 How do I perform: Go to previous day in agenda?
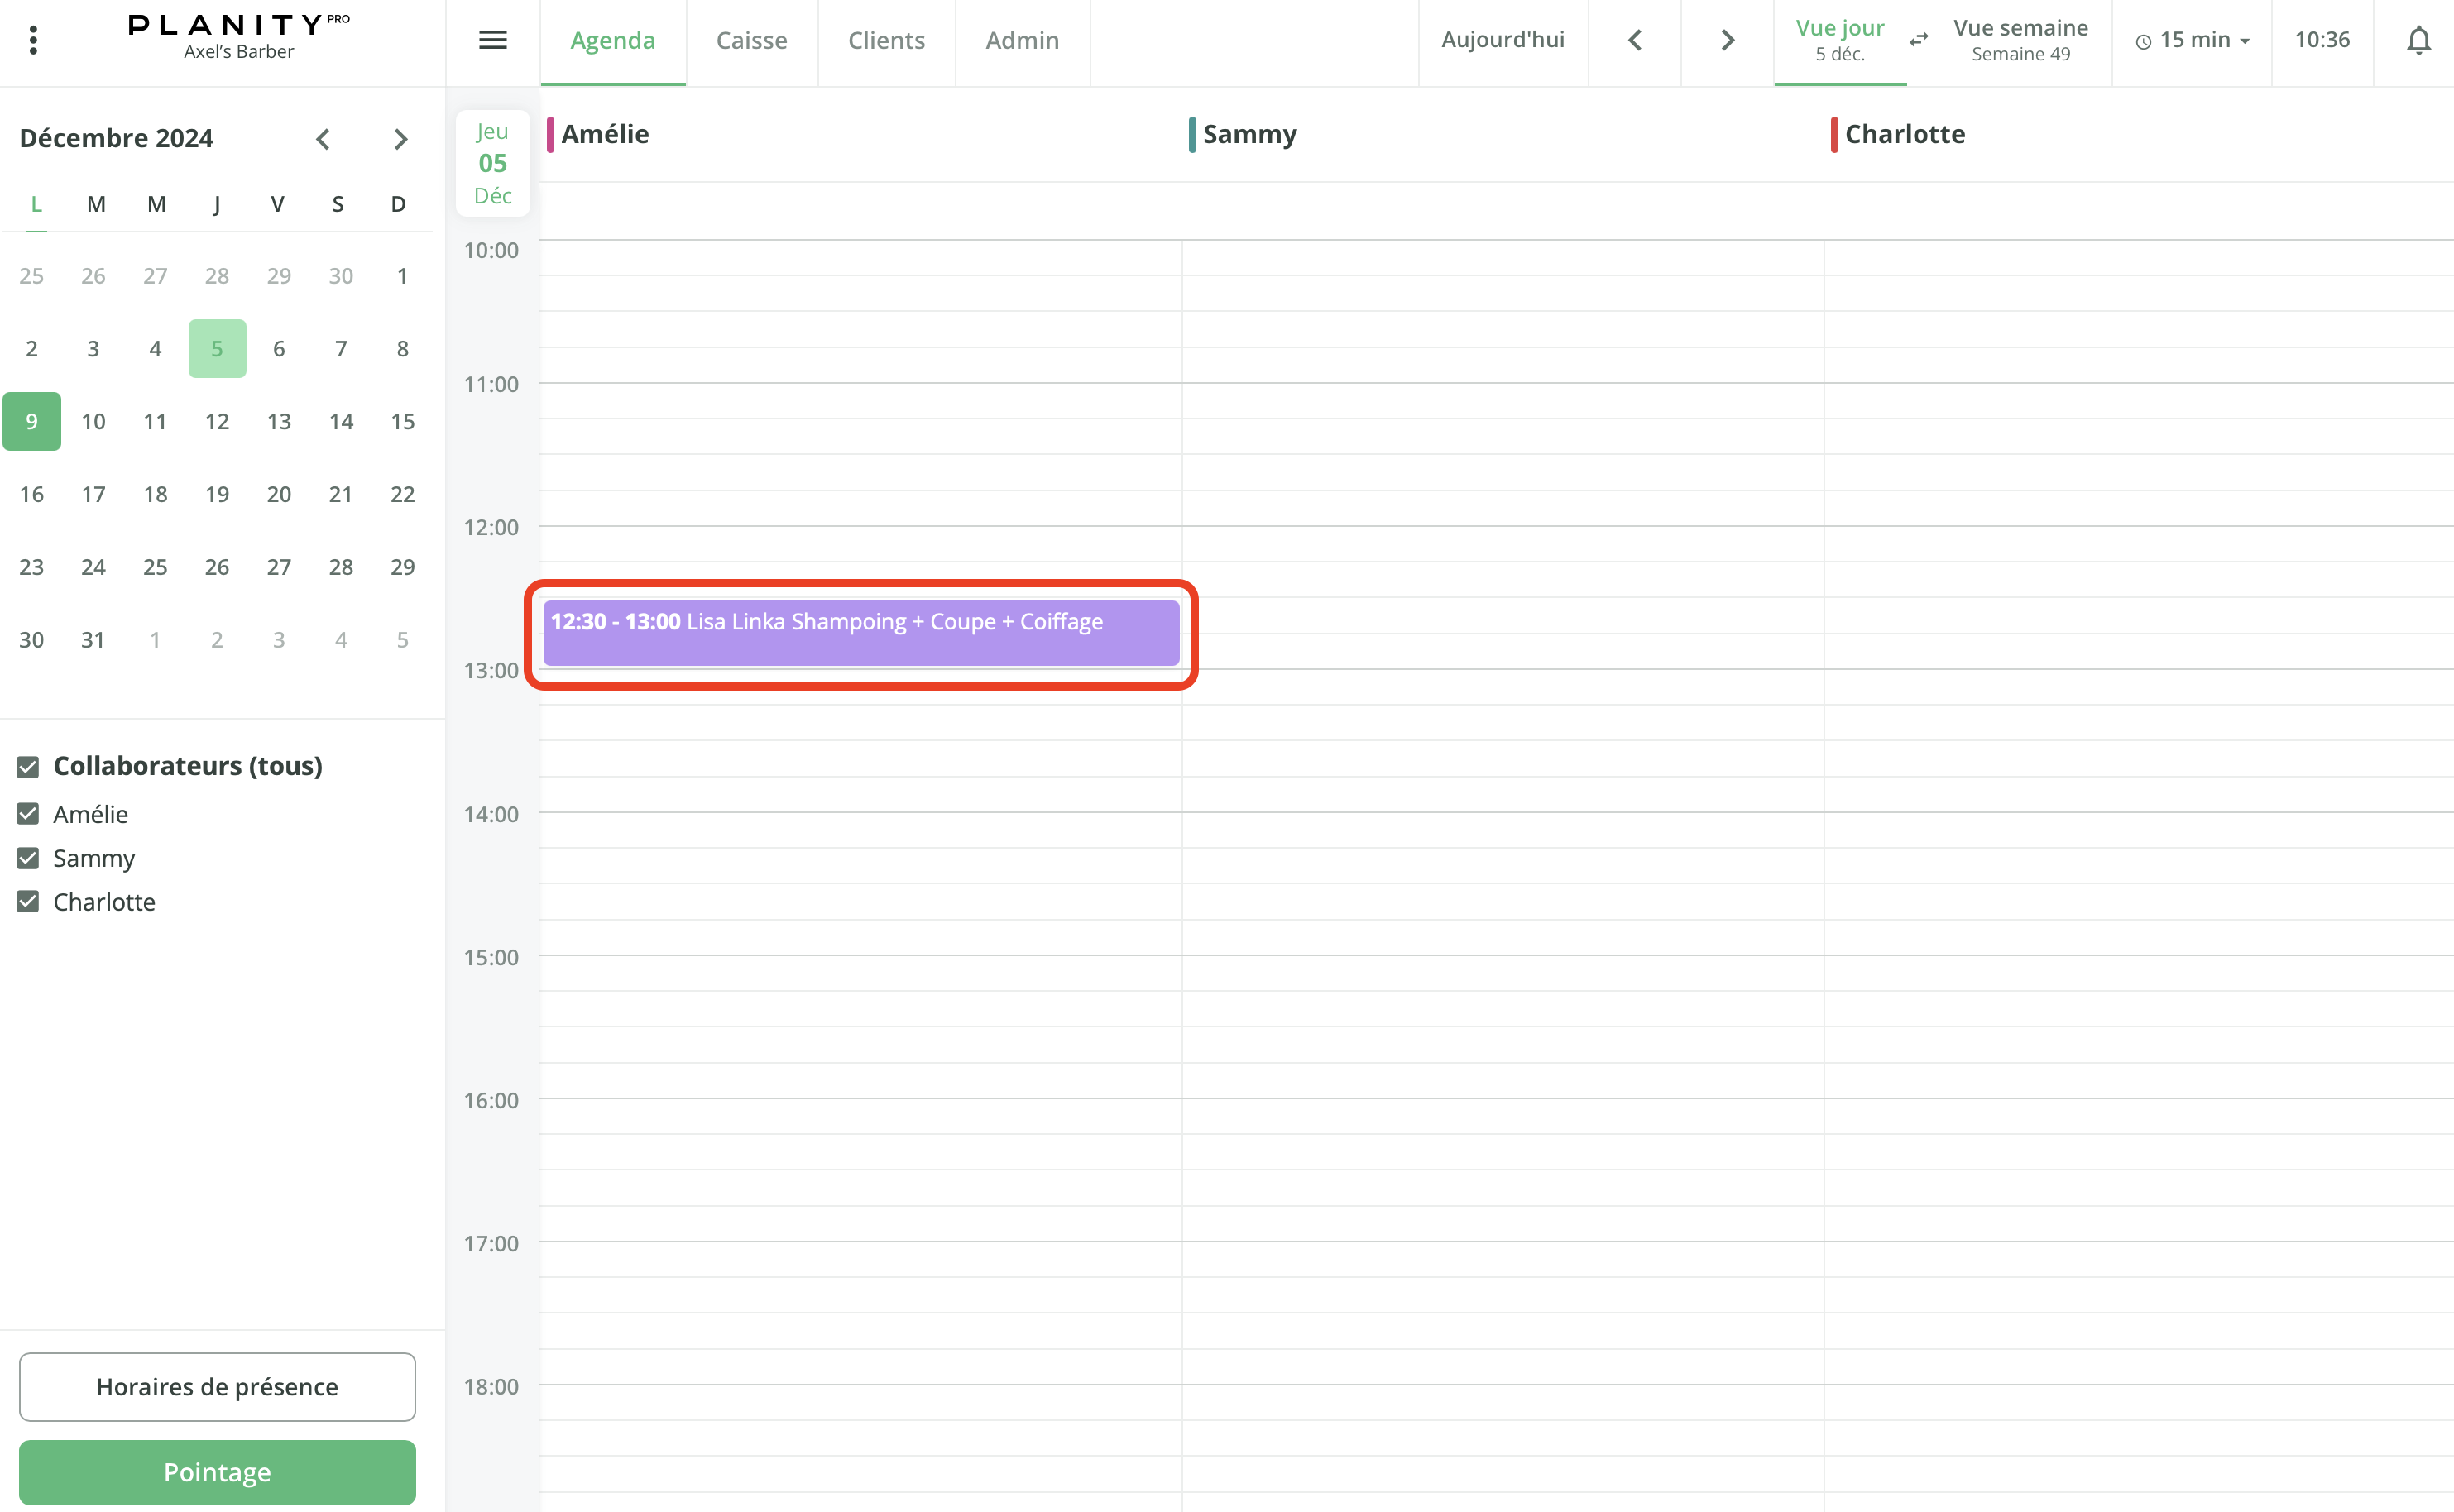coord(1635,40)
